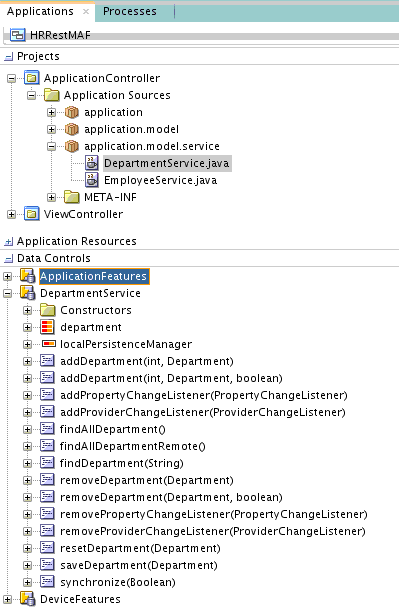
Task: Collapse the Data Controls section
Action: (x=8, y=259)
